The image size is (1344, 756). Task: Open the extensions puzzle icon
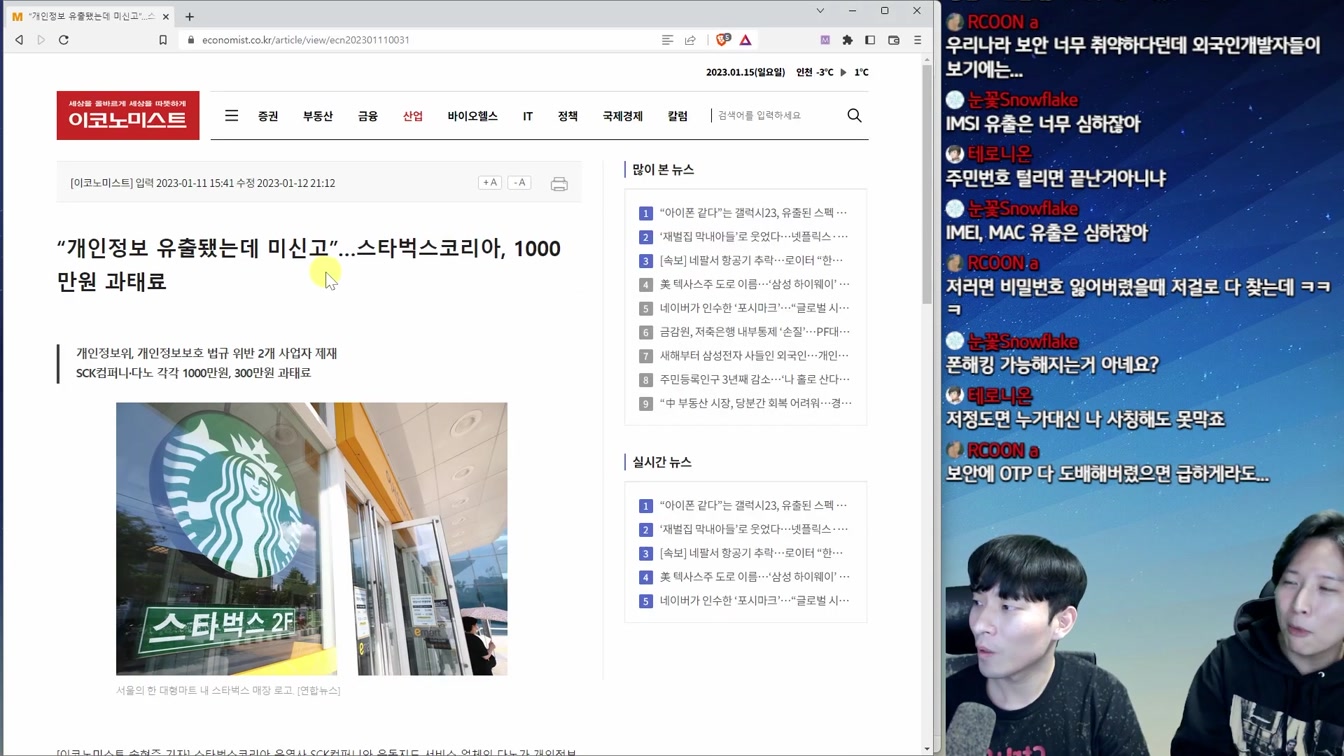click(x=848, y=40)
